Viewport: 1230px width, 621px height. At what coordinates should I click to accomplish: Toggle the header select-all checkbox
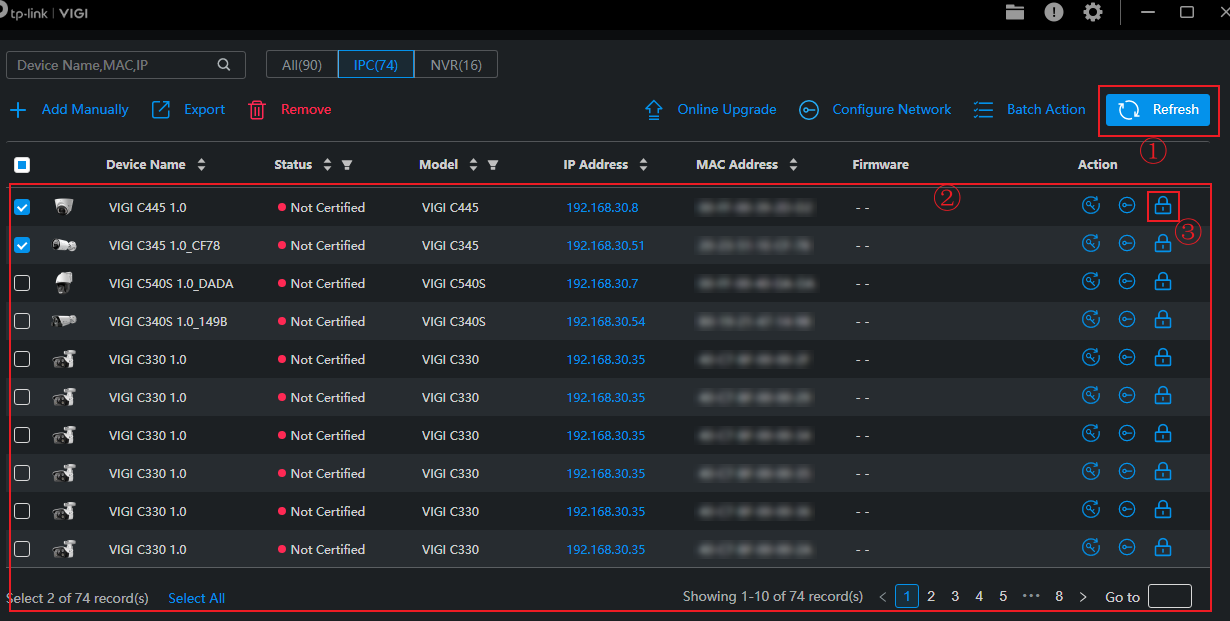(22, 165)
